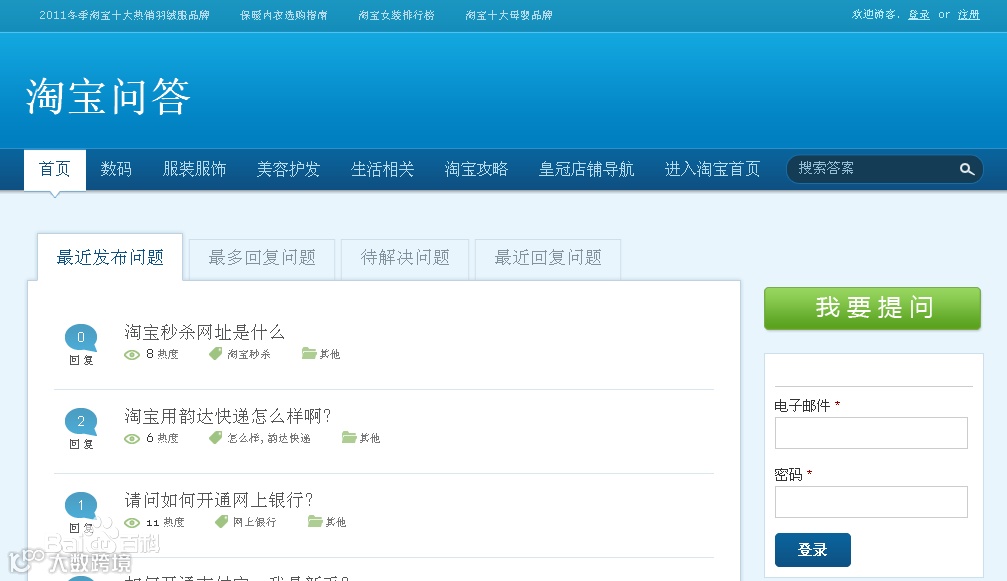Open 淘宝攻略 section

[477, 169]
